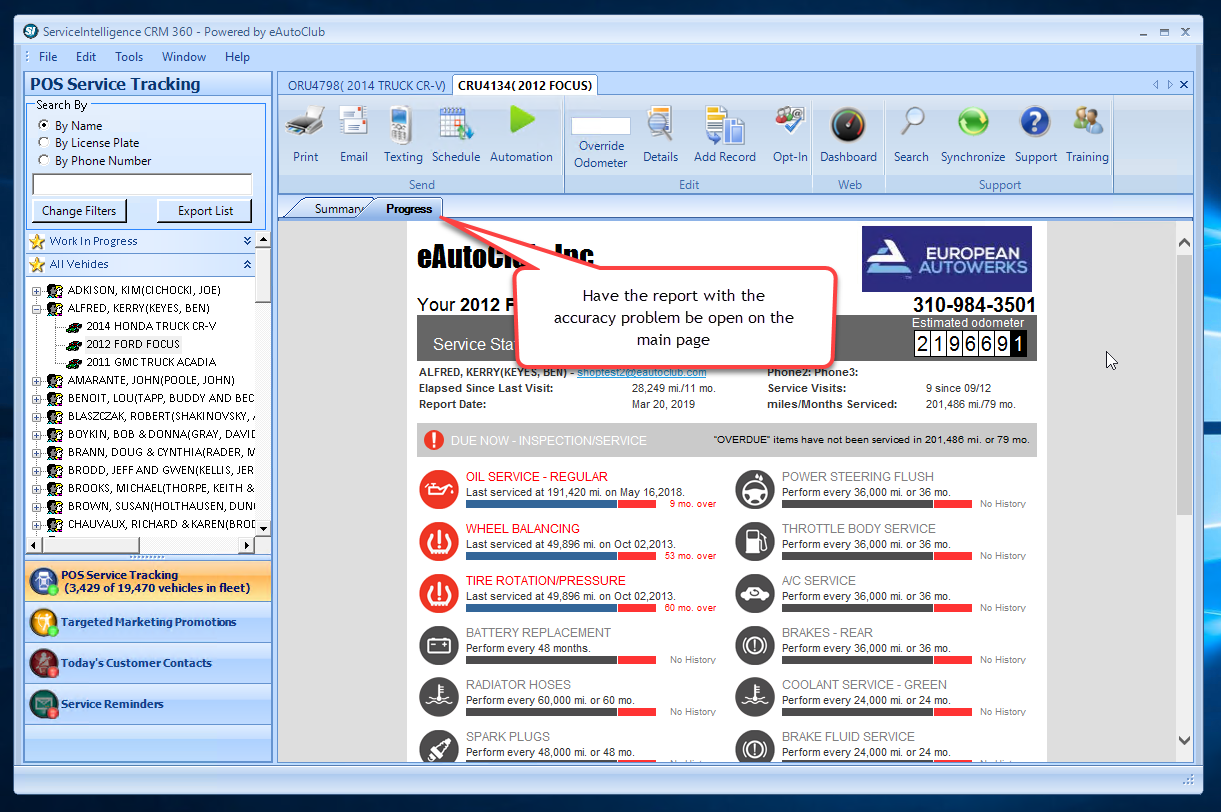Viewport: 1221px width, 812px height.
Task: Expand the BOYKIN, BOB & DONNA node
Action: [x=37, y=435]
